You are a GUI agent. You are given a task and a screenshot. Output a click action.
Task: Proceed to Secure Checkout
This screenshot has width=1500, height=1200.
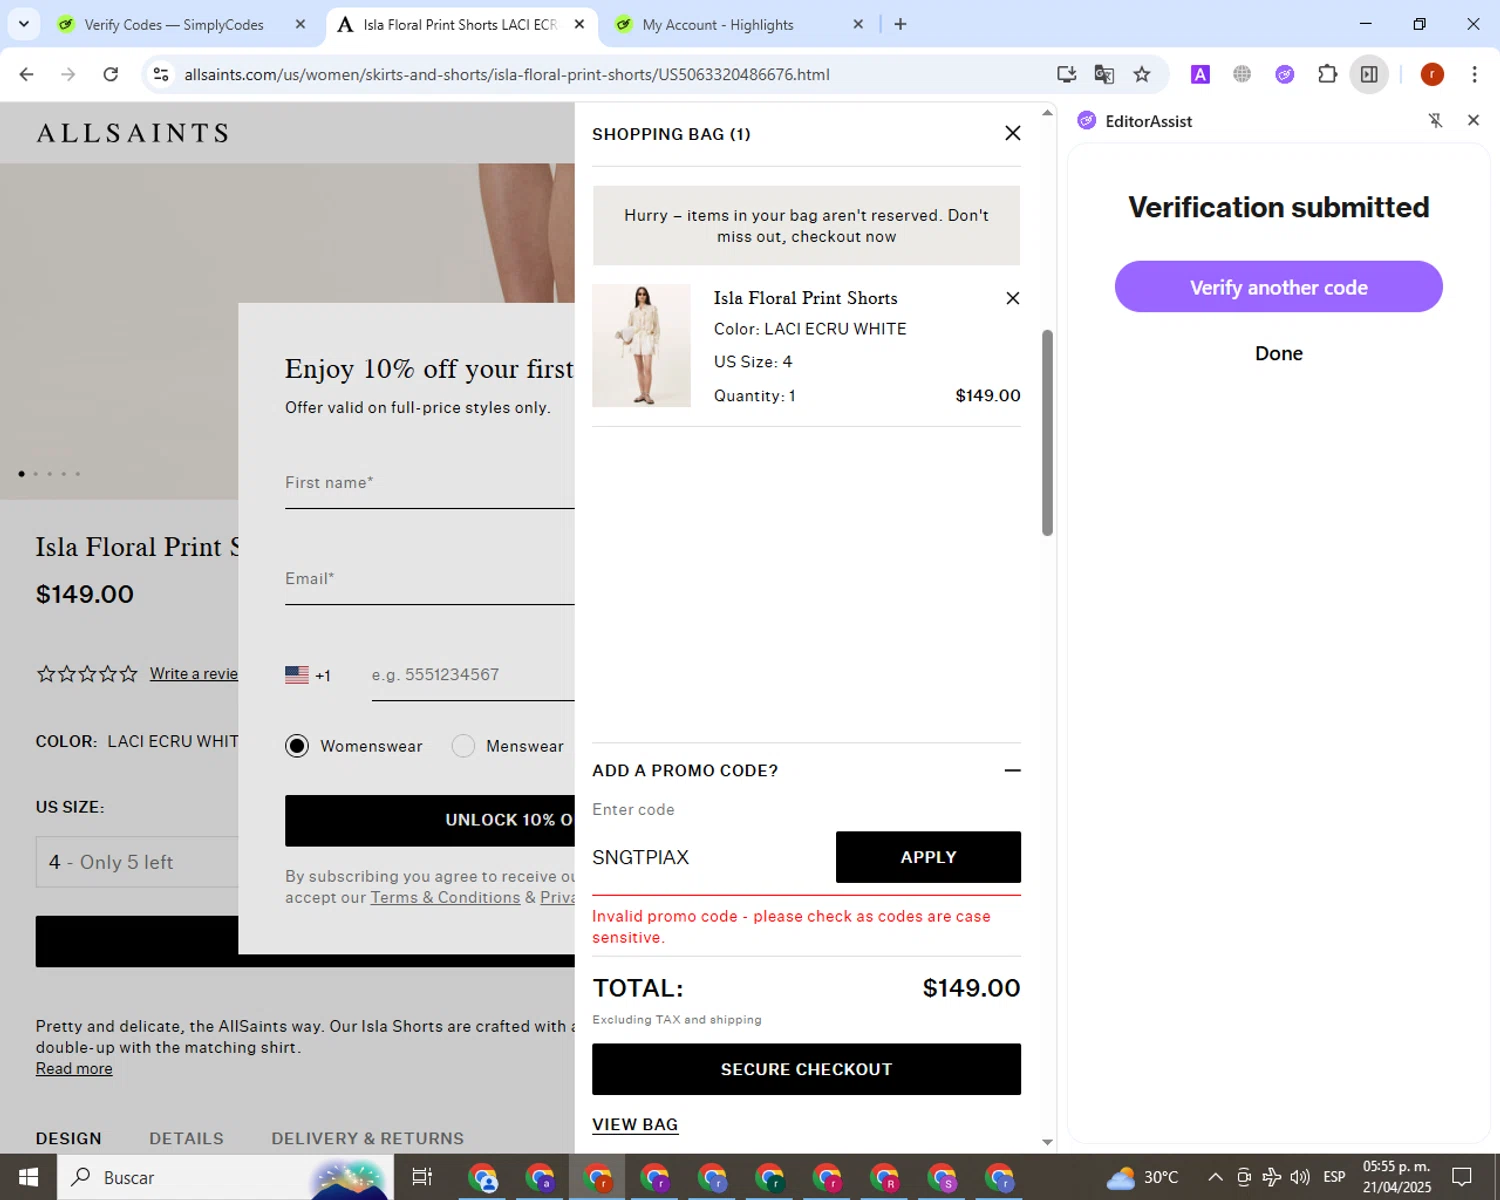(x=806, y=1069)
